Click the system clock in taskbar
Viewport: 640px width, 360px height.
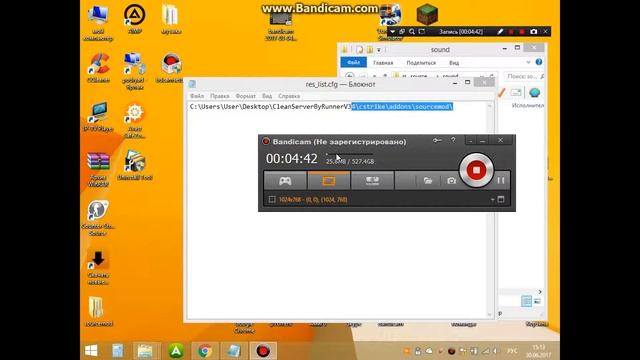(539, 351)
